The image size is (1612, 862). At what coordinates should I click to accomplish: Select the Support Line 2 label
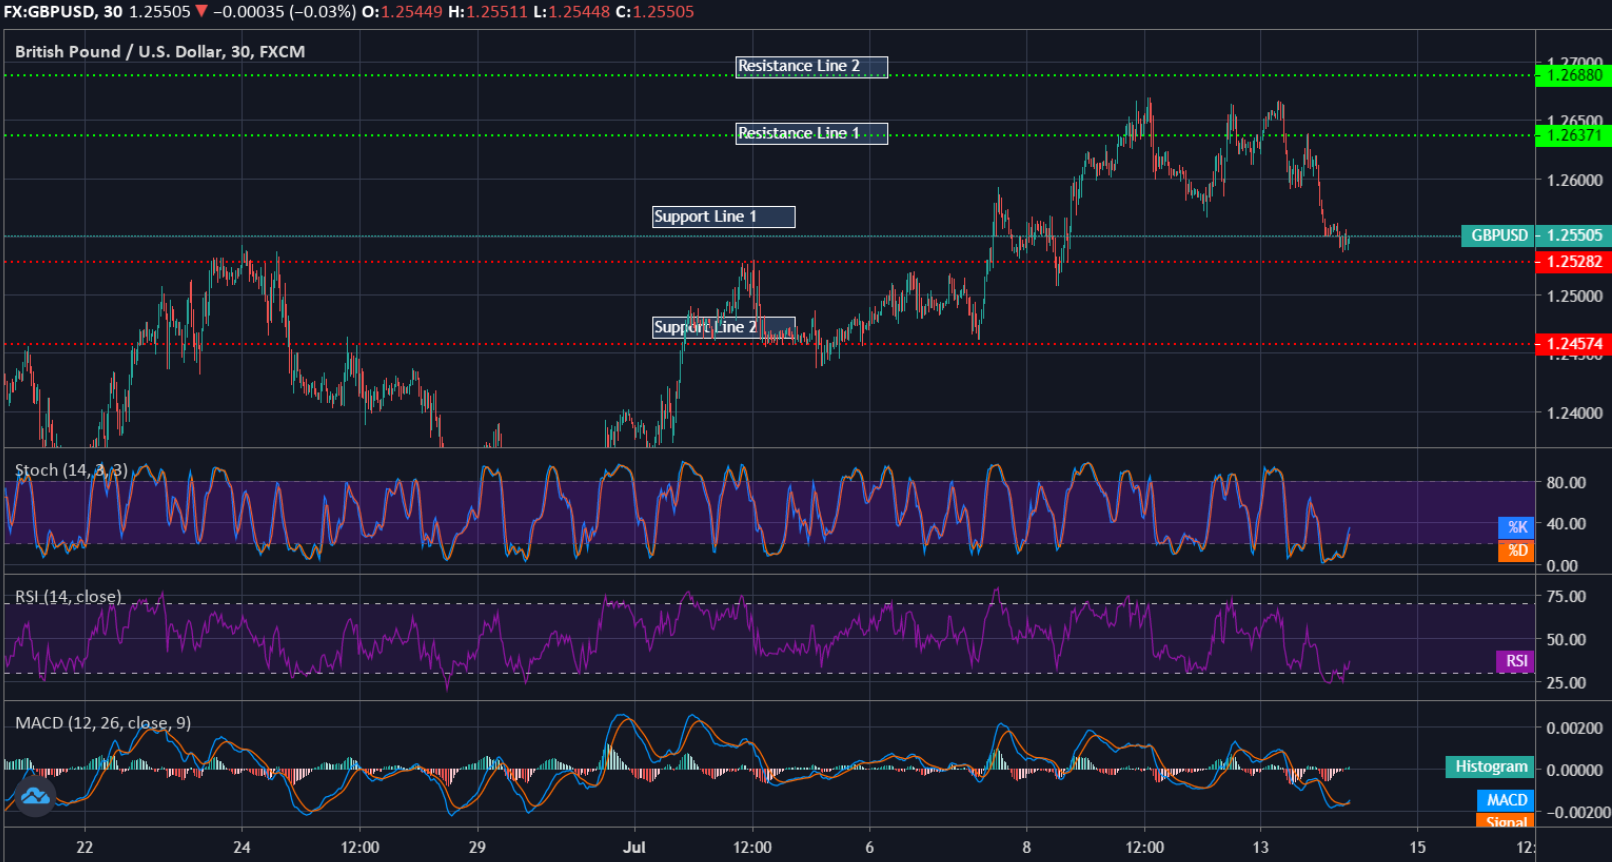(x=723, y=327)
